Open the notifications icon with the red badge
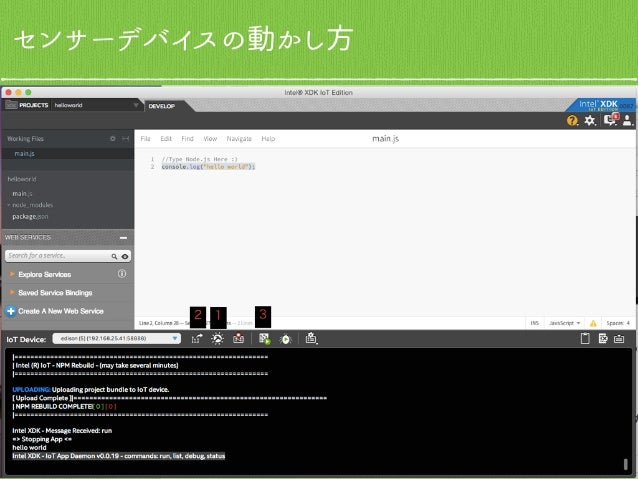638x479 pixels. [611, 119]
